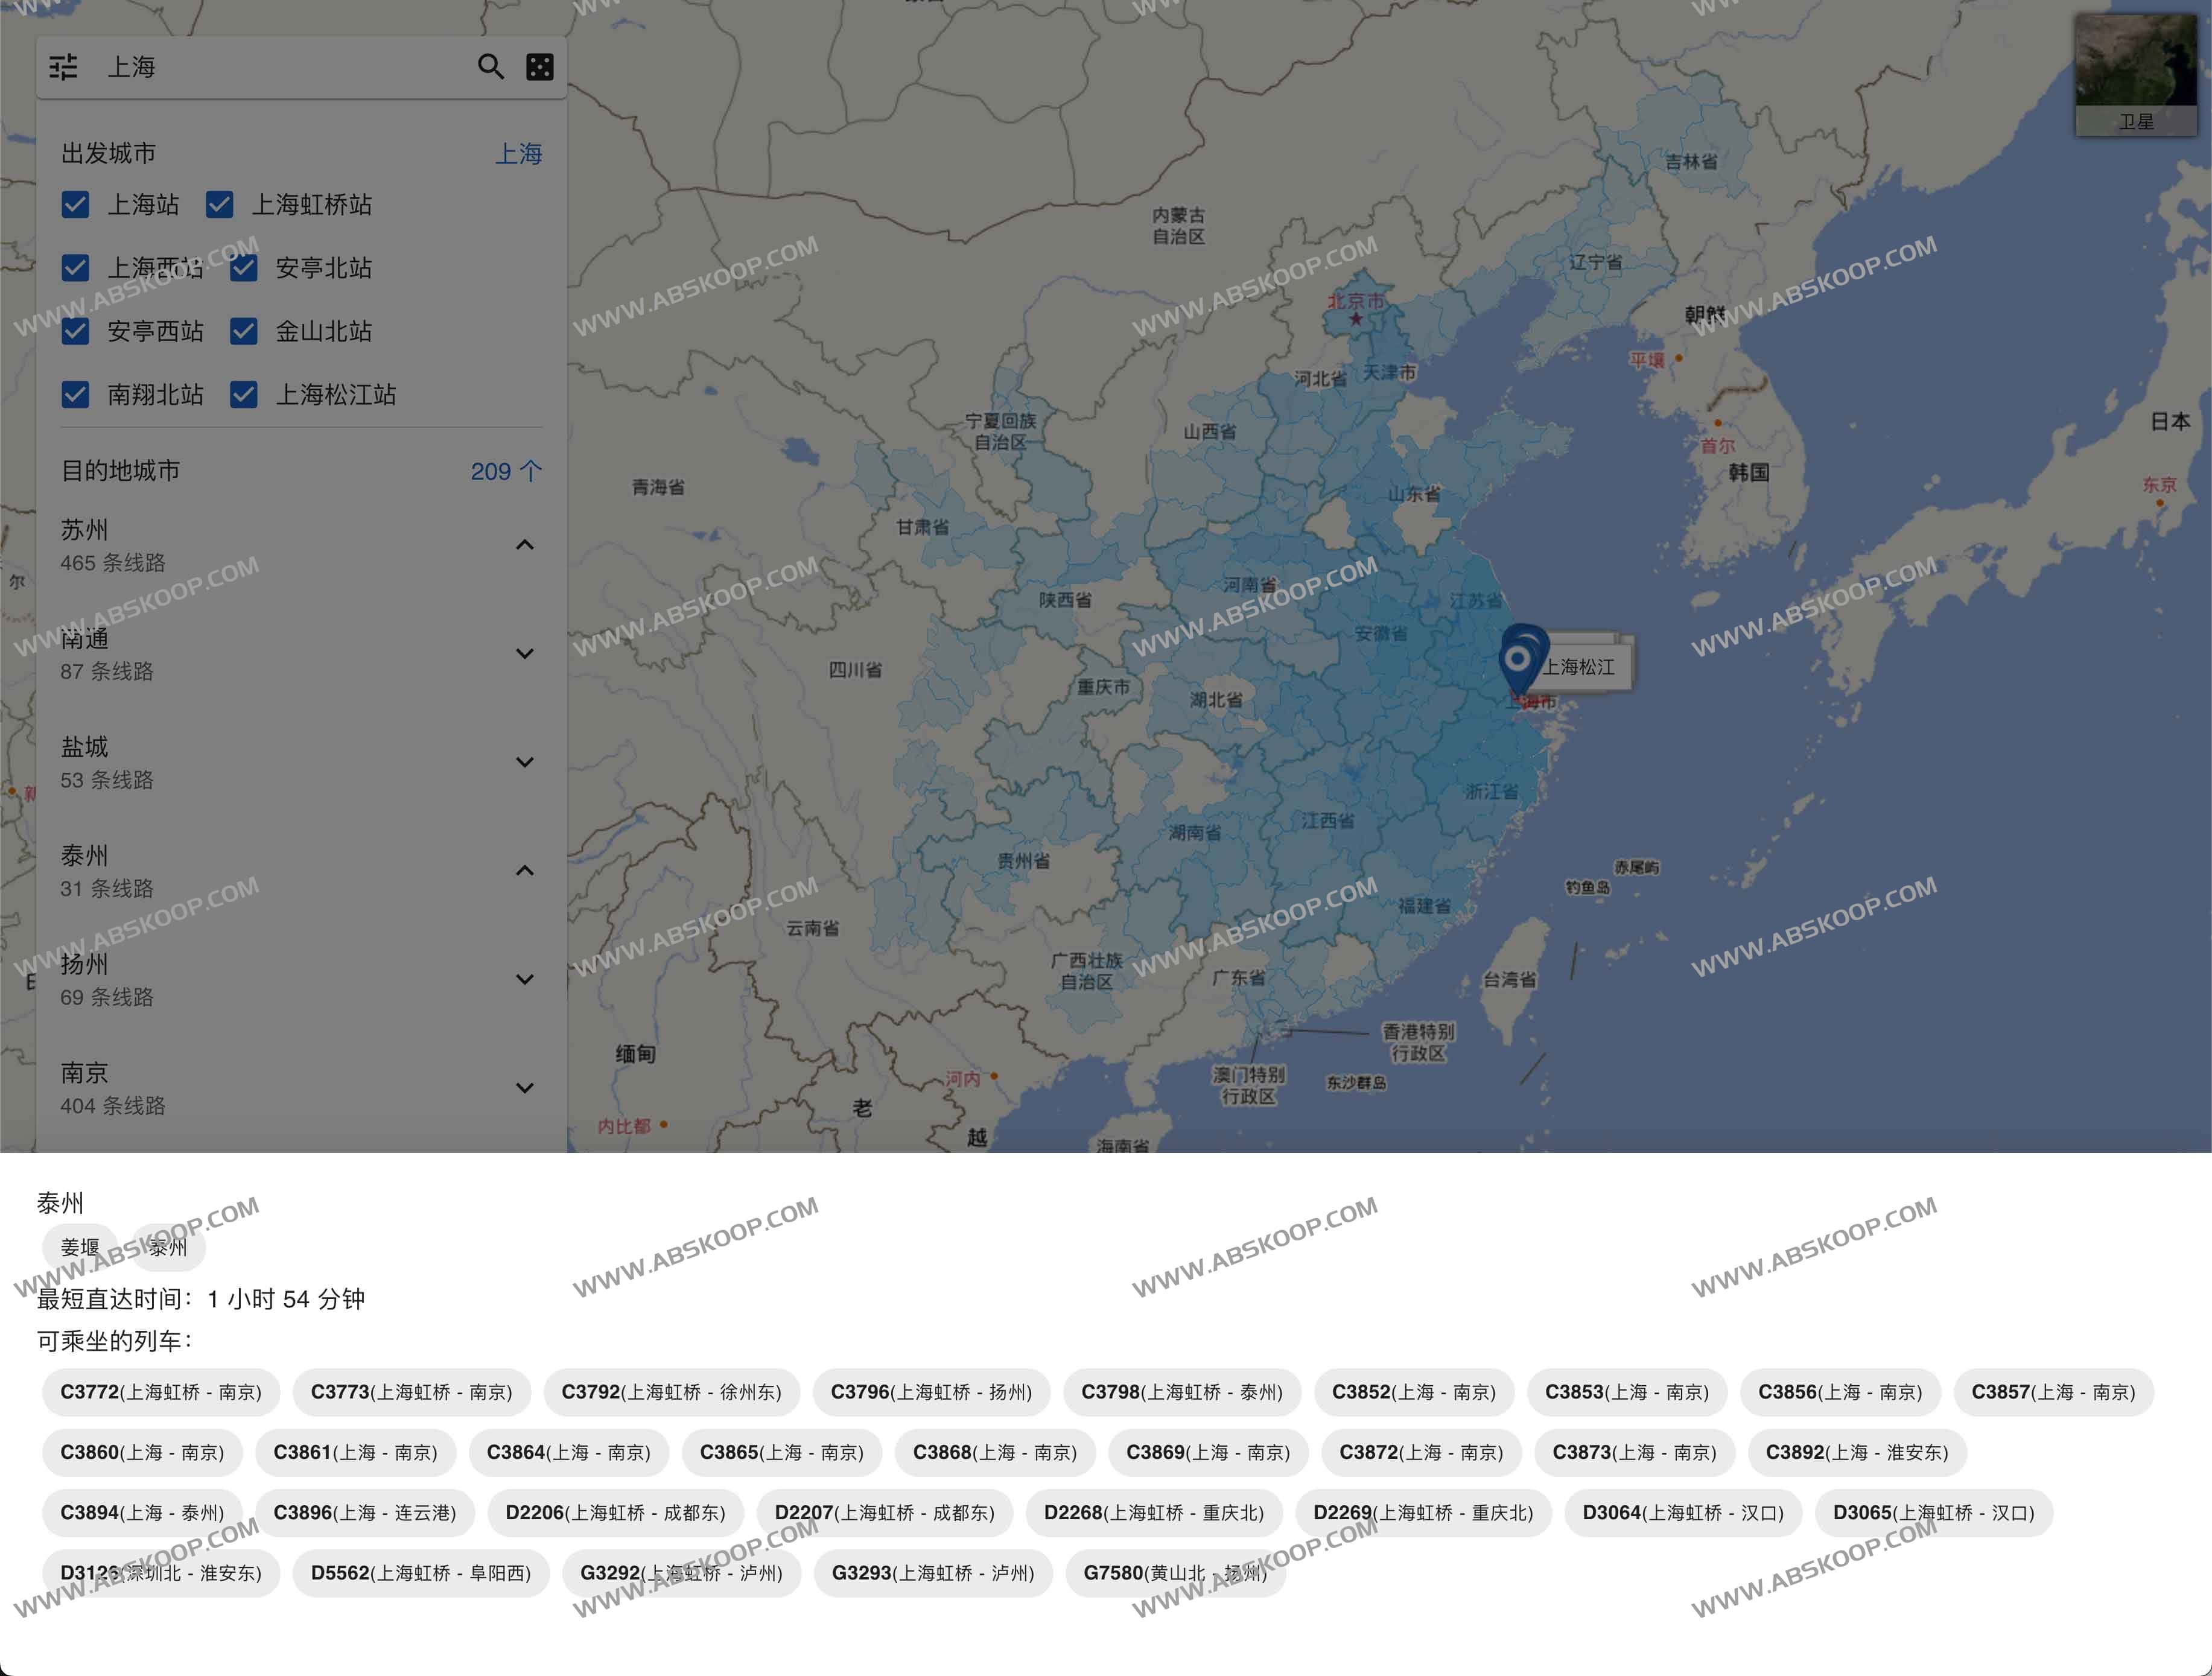
Task: Click the arrow next to 209 个
Action: point(531,471)
